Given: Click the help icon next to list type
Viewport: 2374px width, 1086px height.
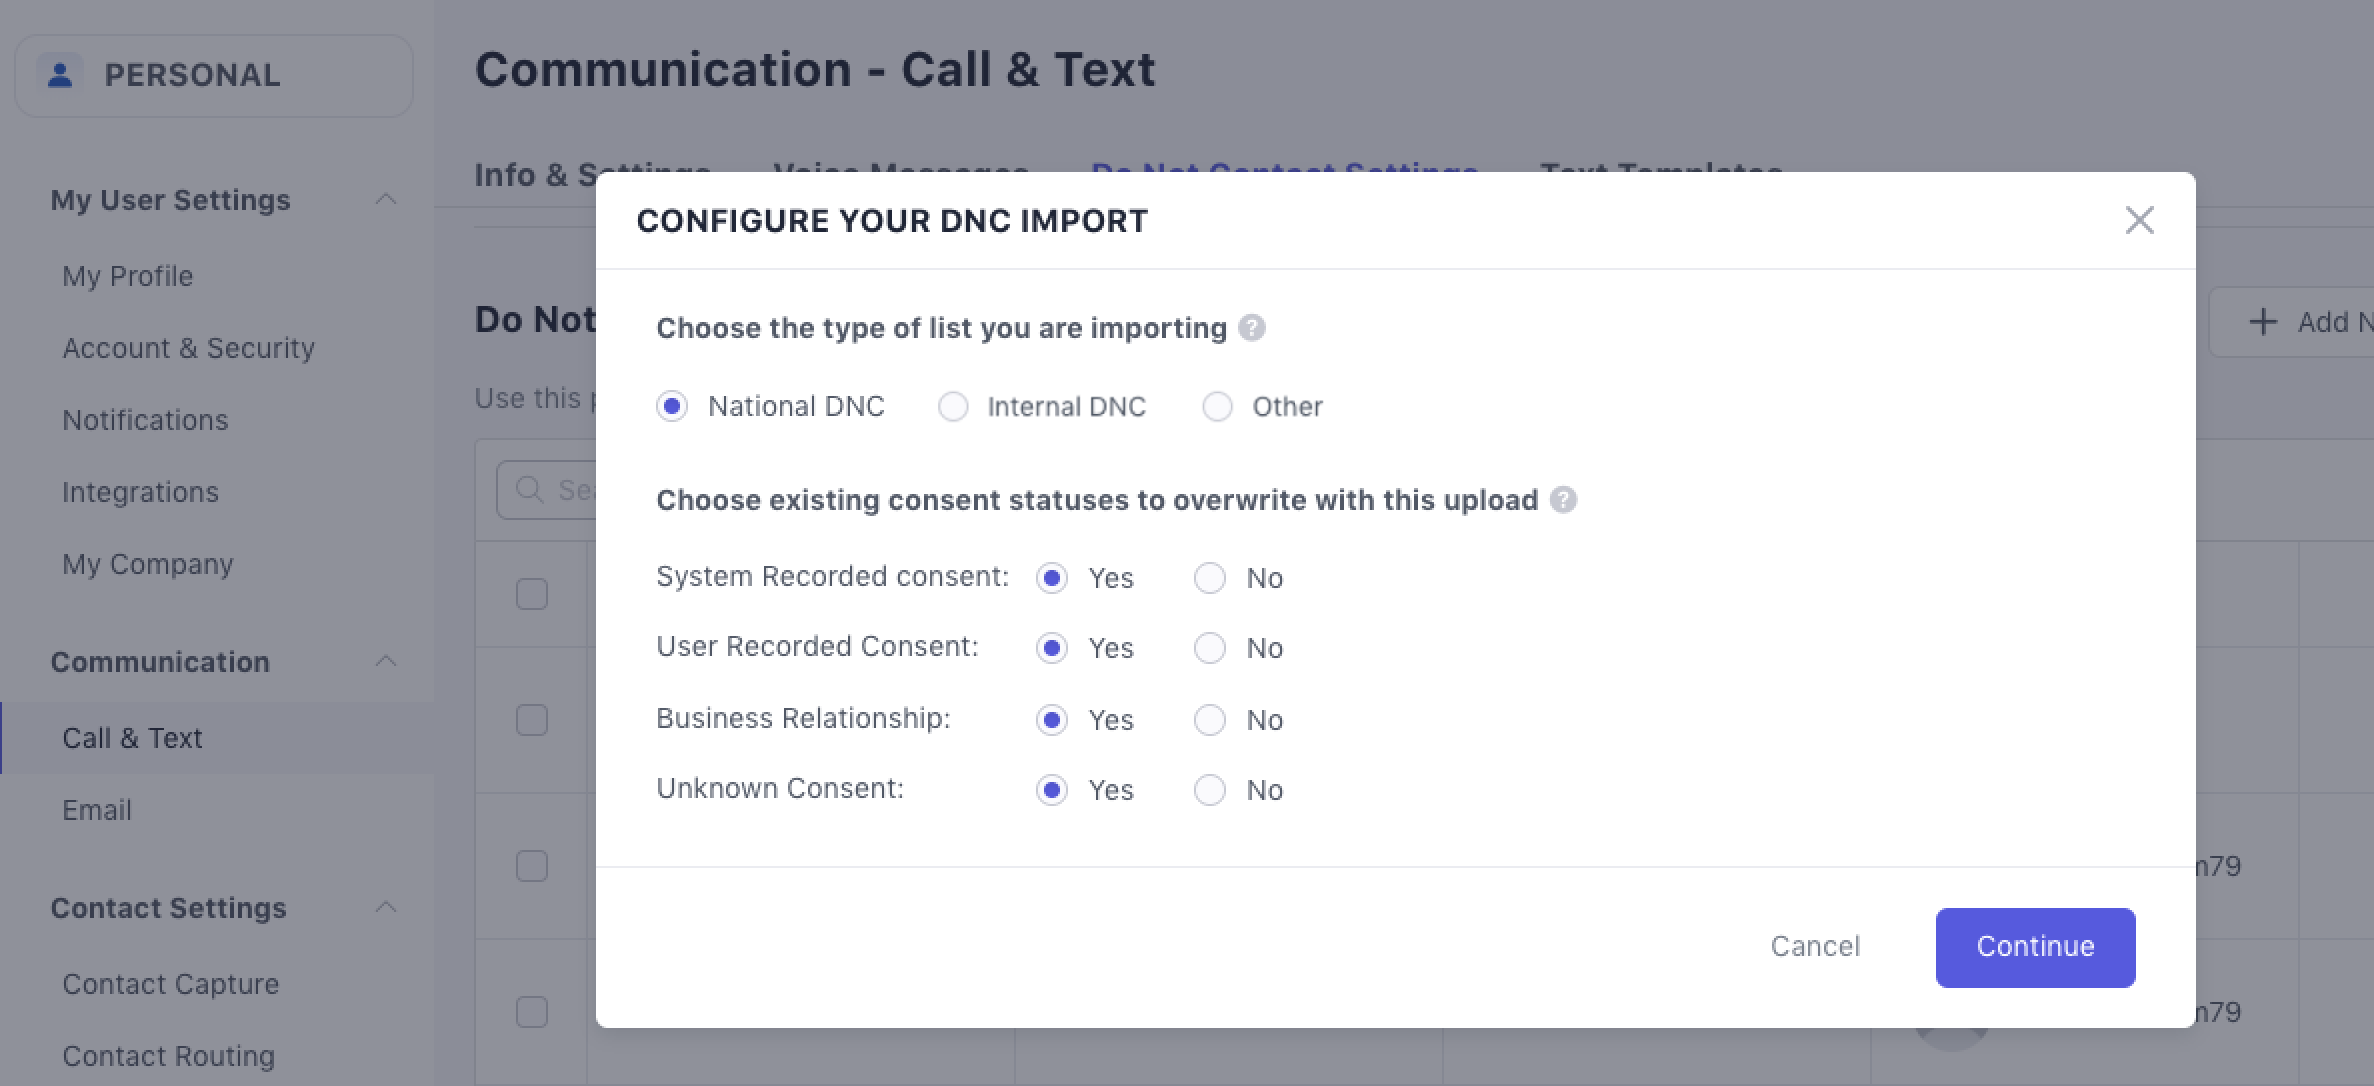Looking at the screenshot, I should click(1251, 328).
